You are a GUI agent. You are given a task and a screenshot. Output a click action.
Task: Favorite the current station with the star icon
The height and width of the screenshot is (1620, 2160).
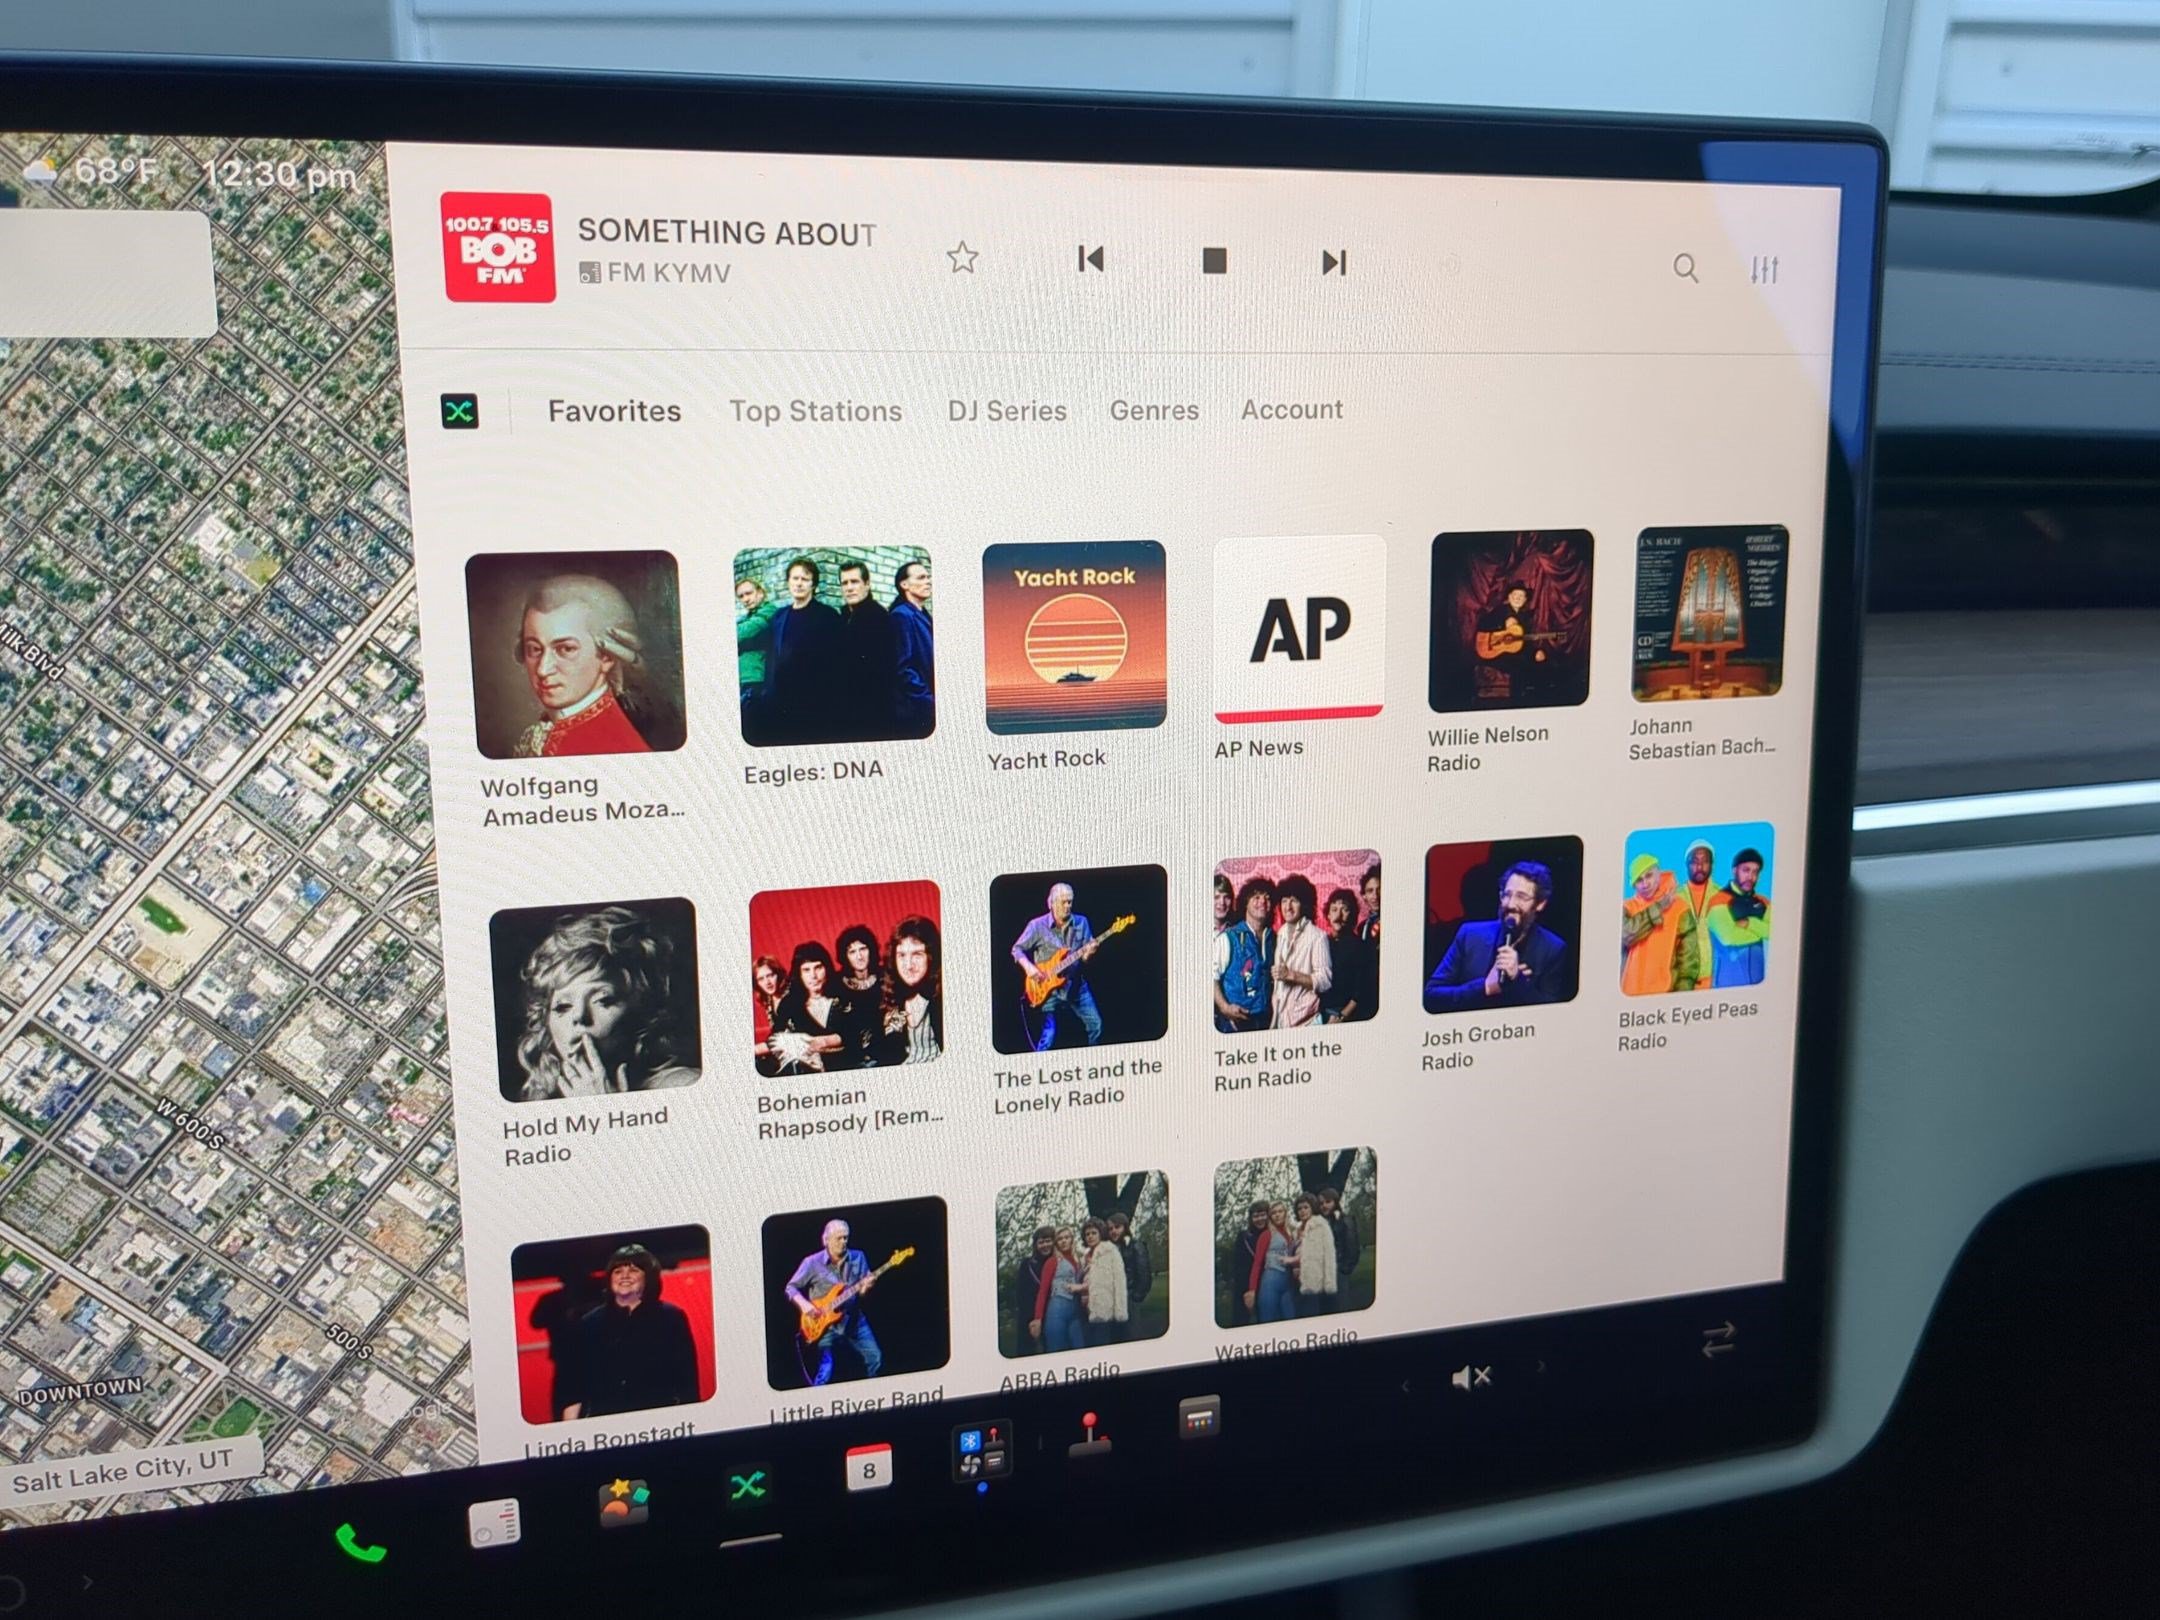coord(962,258)
